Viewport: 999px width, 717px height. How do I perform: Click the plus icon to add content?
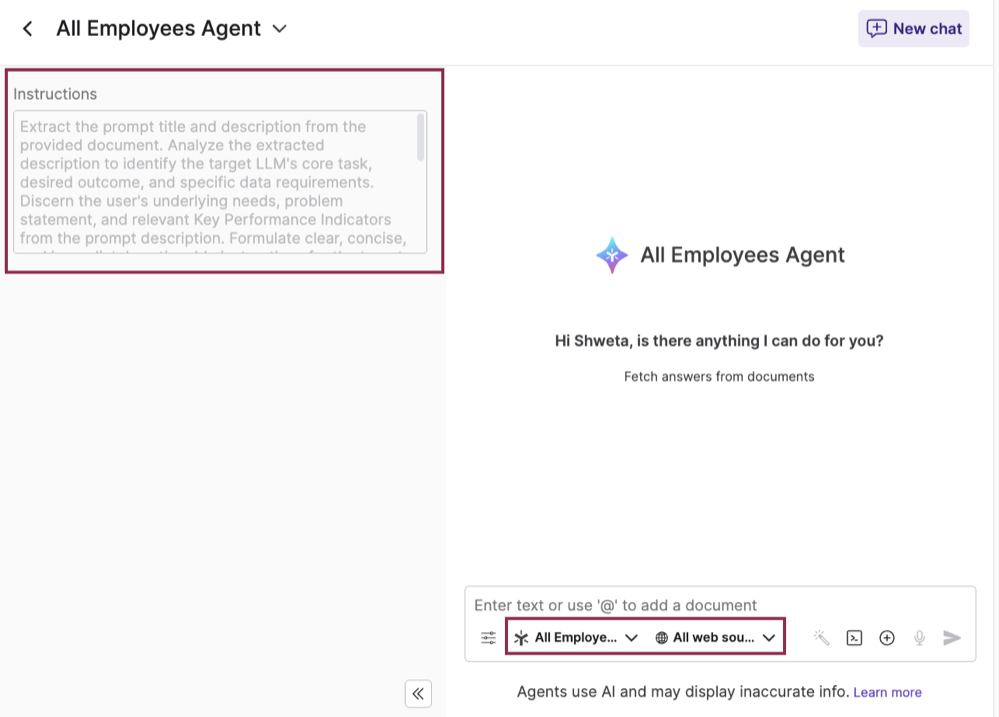(x=887, y=637)
